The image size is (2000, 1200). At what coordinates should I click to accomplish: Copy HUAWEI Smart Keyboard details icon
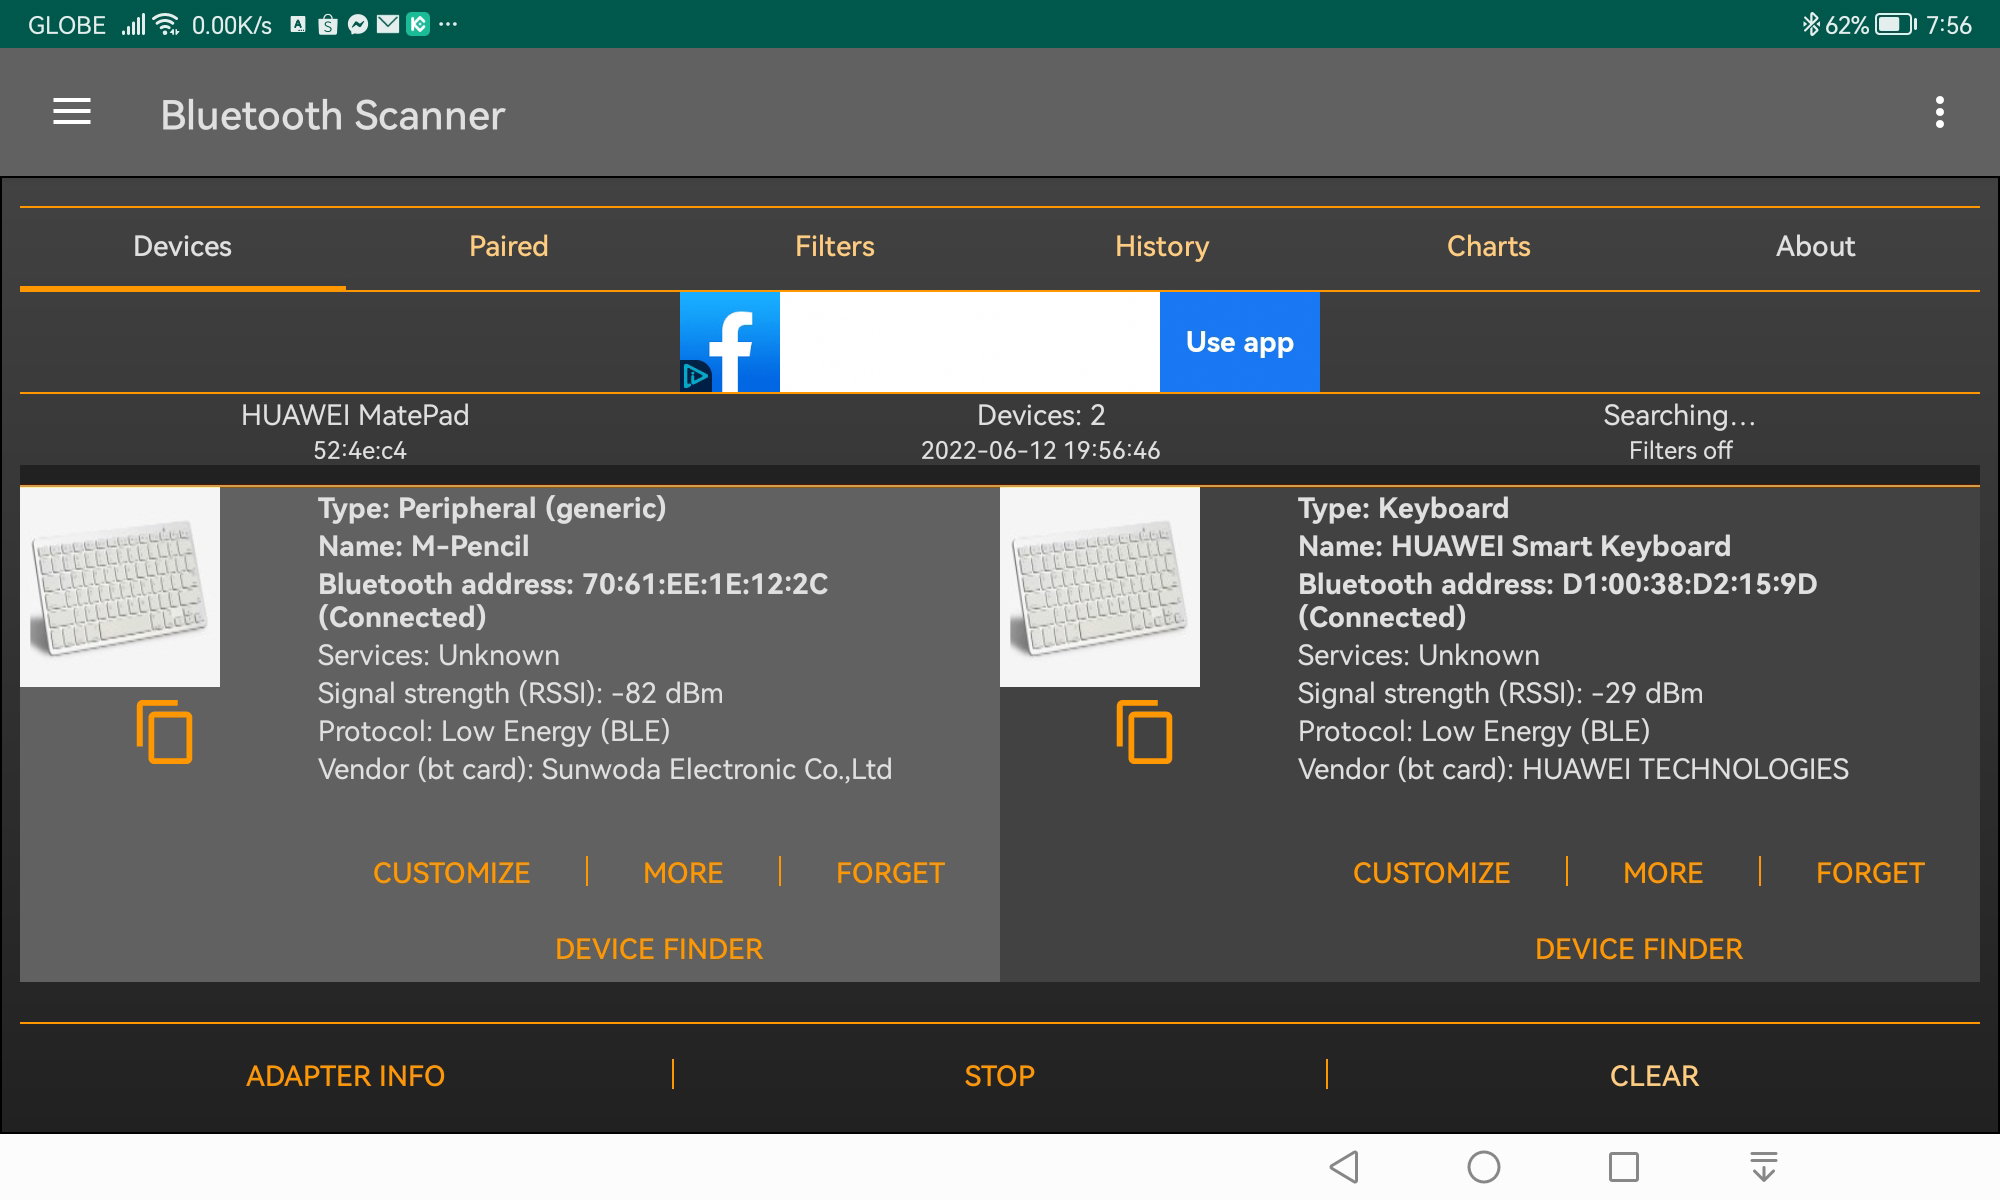(1144, 733)
